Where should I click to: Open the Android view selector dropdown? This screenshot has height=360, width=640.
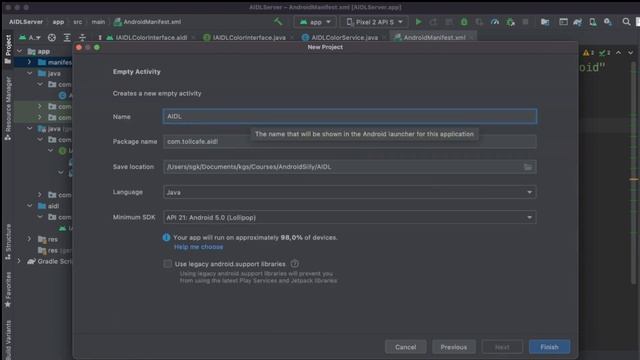tap(30, 38)
